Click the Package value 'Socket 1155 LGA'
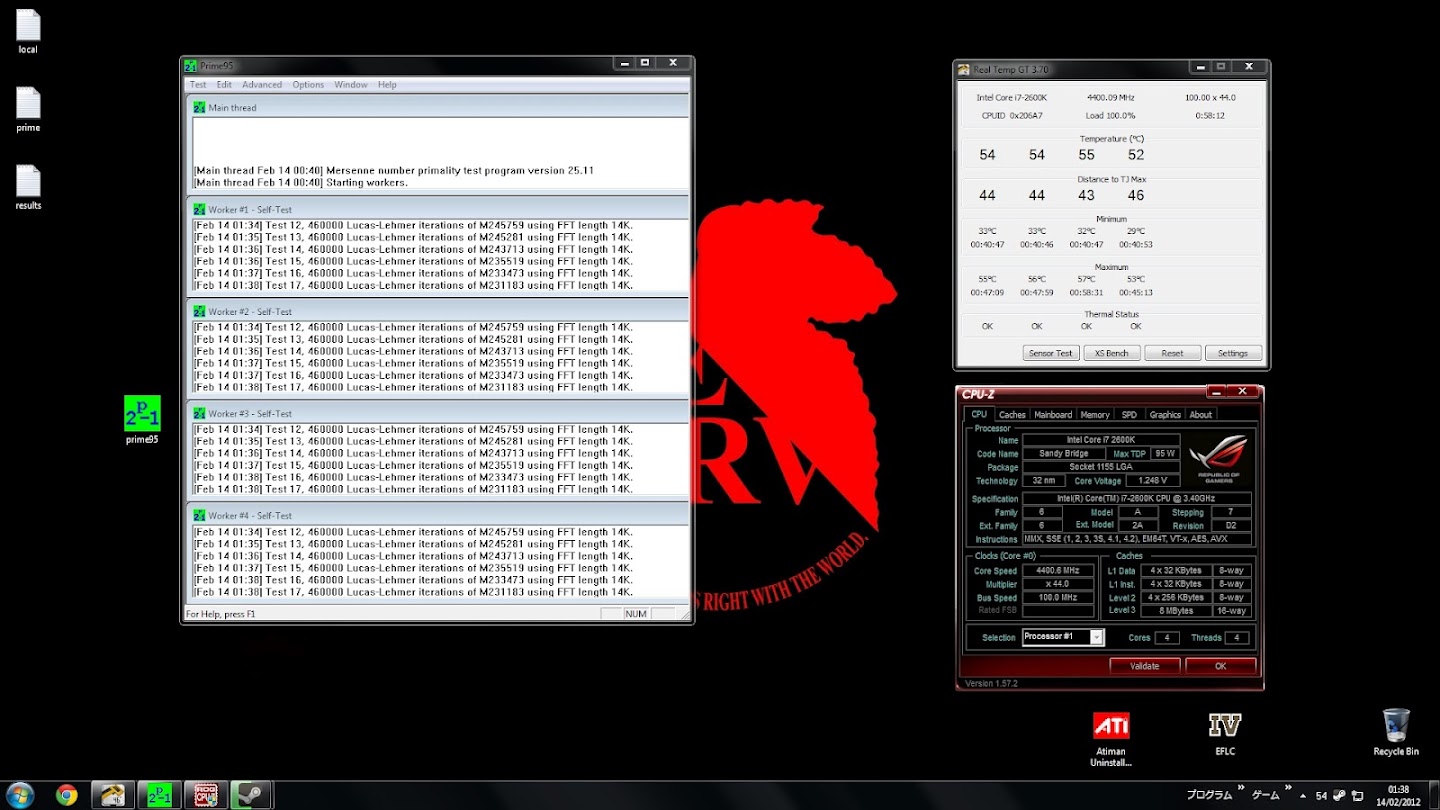 [x=1100, y=467]
